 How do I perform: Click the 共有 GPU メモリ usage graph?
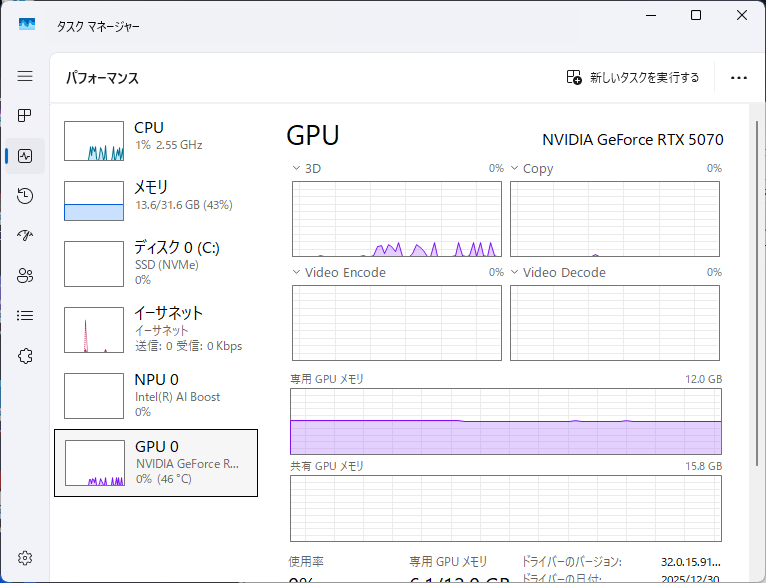[x=506, y=508]
